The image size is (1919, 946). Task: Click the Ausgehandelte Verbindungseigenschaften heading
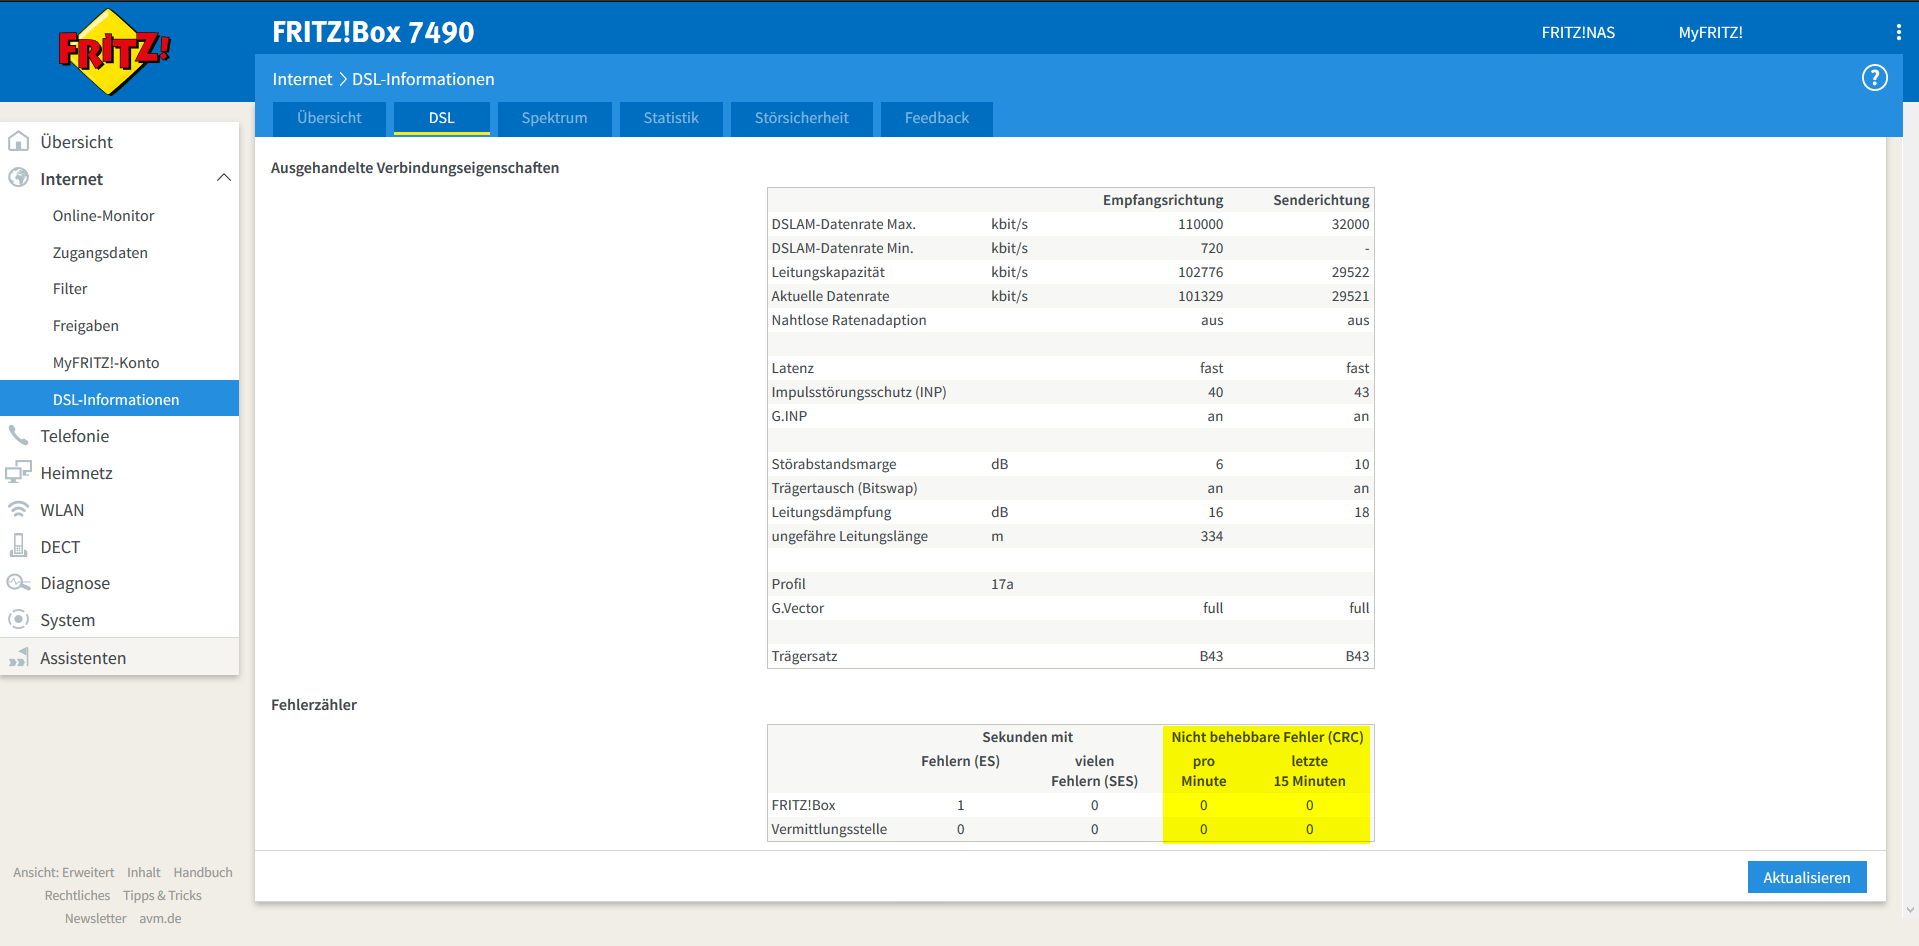415,168
